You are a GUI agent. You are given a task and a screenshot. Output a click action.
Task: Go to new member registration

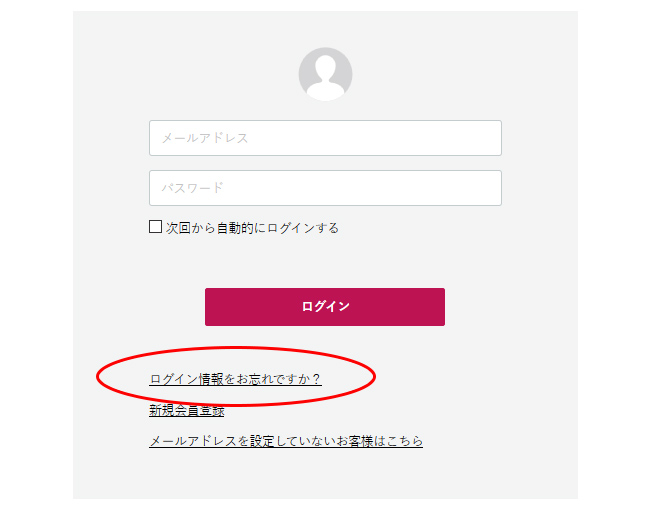pos(187,410)
